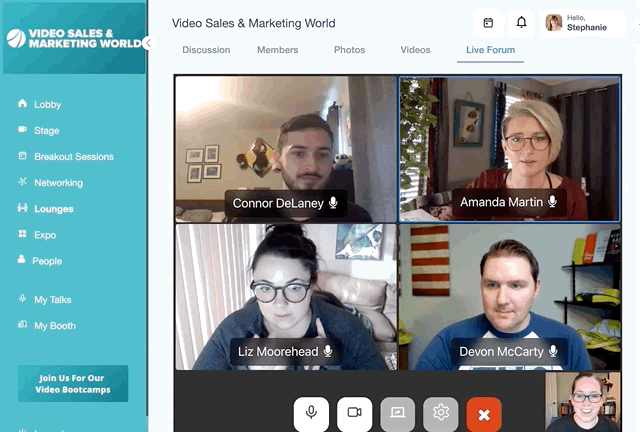Open the Expo section
This screenshot has width=640, height=432.
[45, 235]
